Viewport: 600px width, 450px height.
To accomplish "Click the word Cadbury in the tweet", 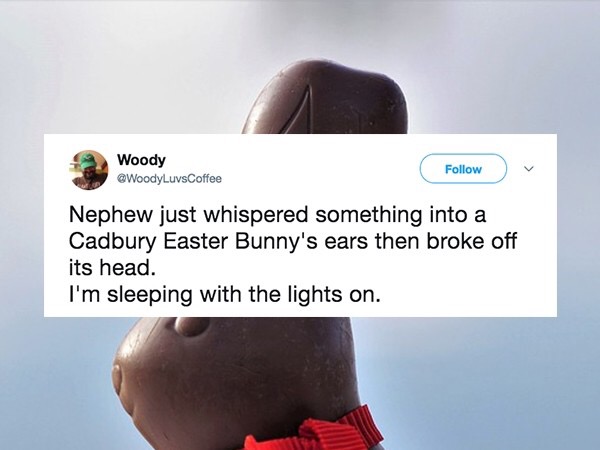I will (112, 241).
